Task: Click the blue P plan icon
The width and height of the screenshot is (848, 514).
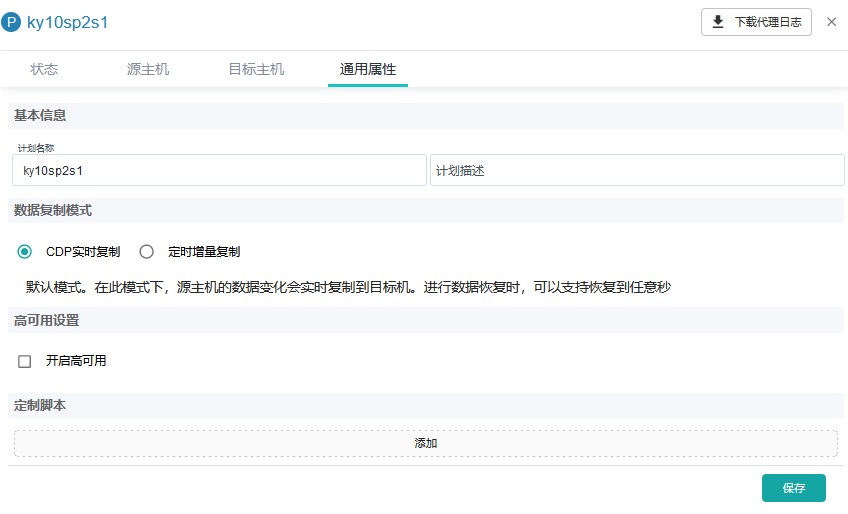Action: tap(12, 22)
